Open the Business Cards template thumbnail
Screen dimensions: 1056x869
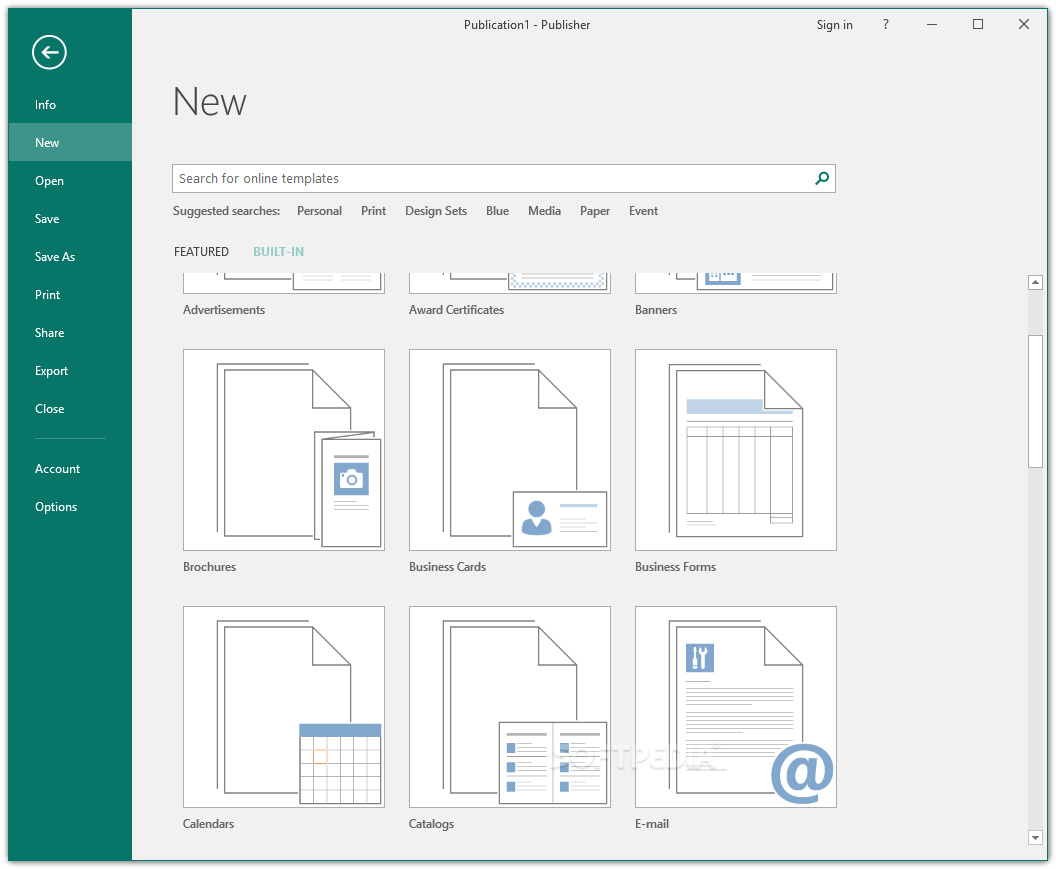click(510, 449)
